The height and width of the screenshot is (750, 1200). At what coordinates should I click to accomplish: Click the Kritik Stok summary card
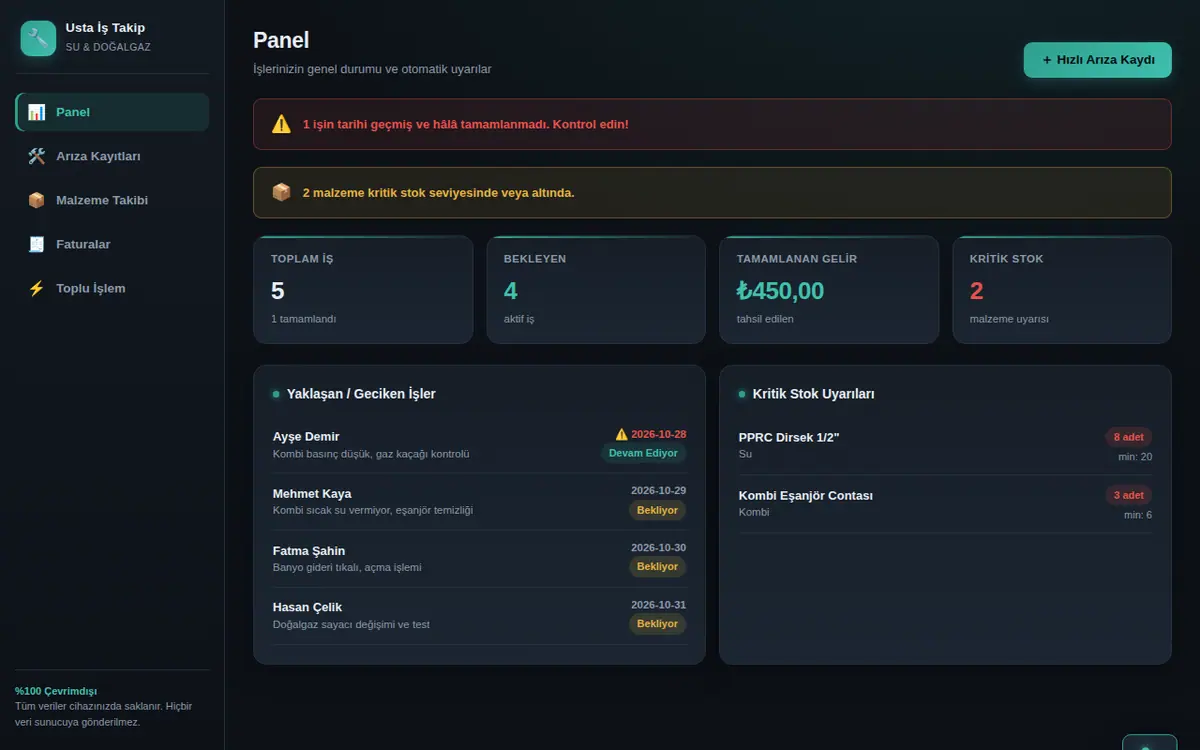point(1061,290)
